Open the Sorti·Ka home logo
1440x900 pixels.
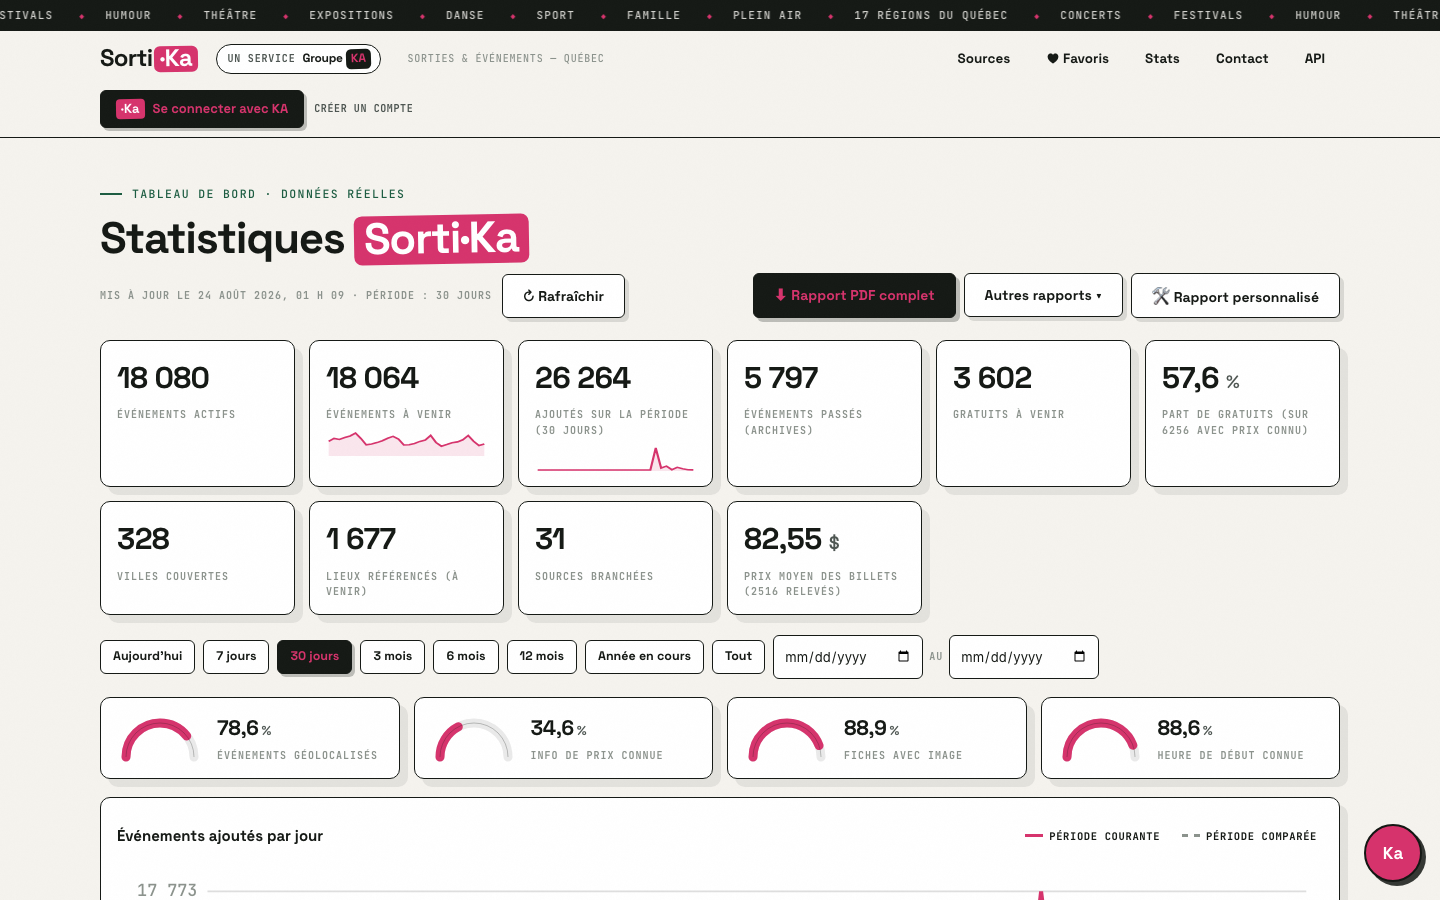(x=149, y=58)
